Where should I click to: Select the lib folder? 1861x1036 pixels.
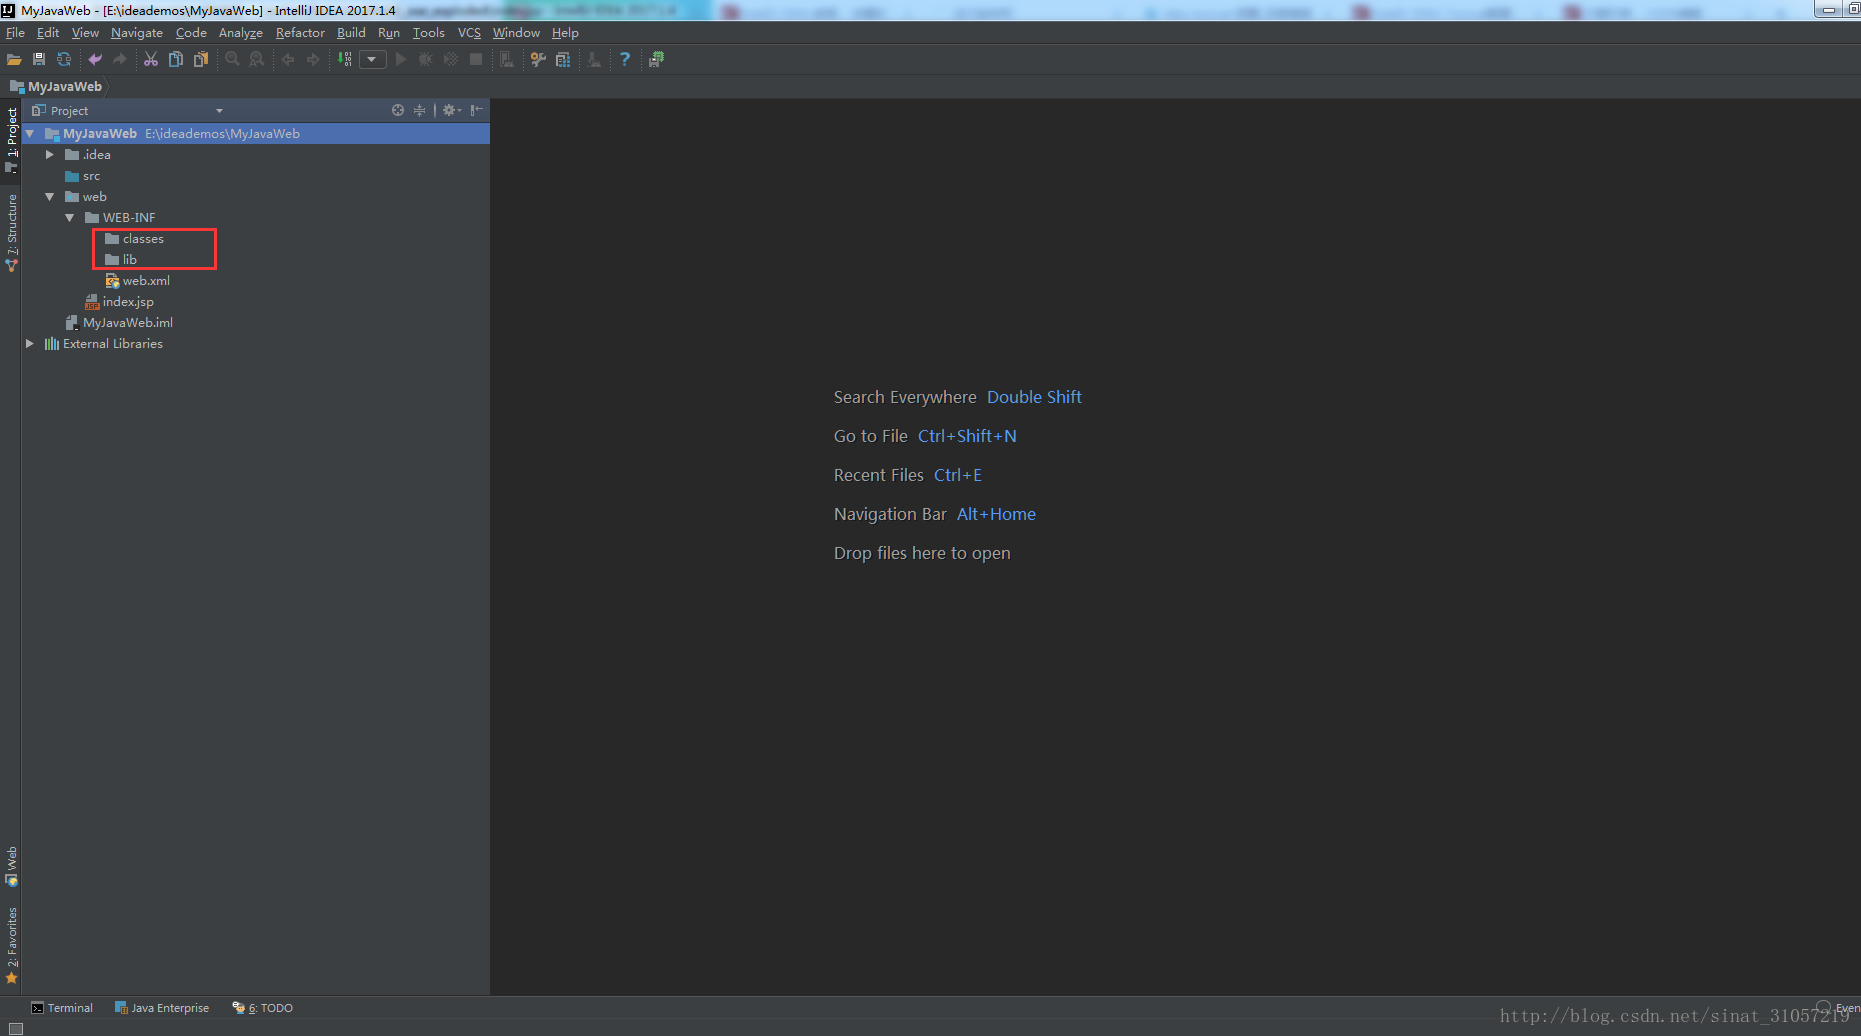pyautogui.click(x=121, y=260)
